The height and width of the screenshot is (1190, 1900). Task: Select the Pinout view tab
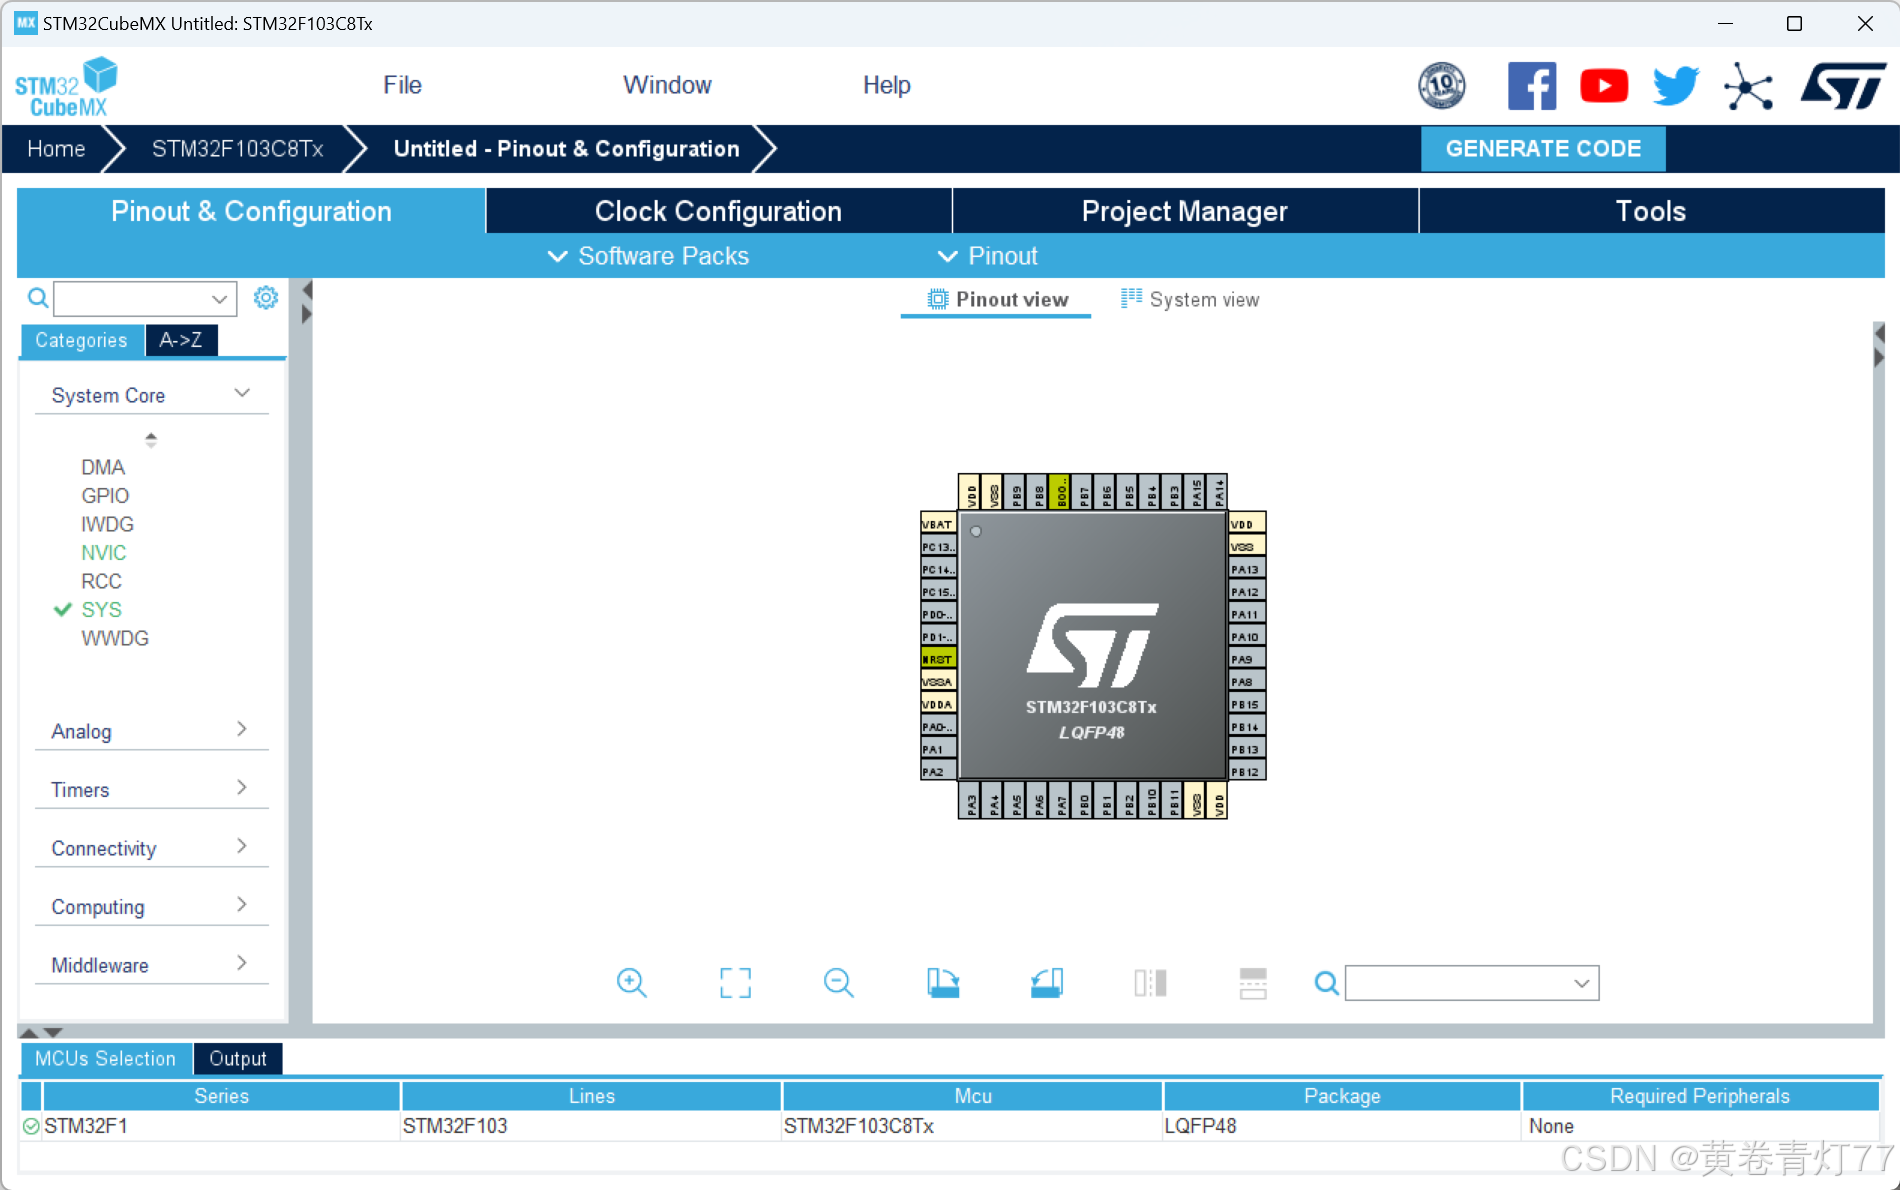(x=997, y=300)
